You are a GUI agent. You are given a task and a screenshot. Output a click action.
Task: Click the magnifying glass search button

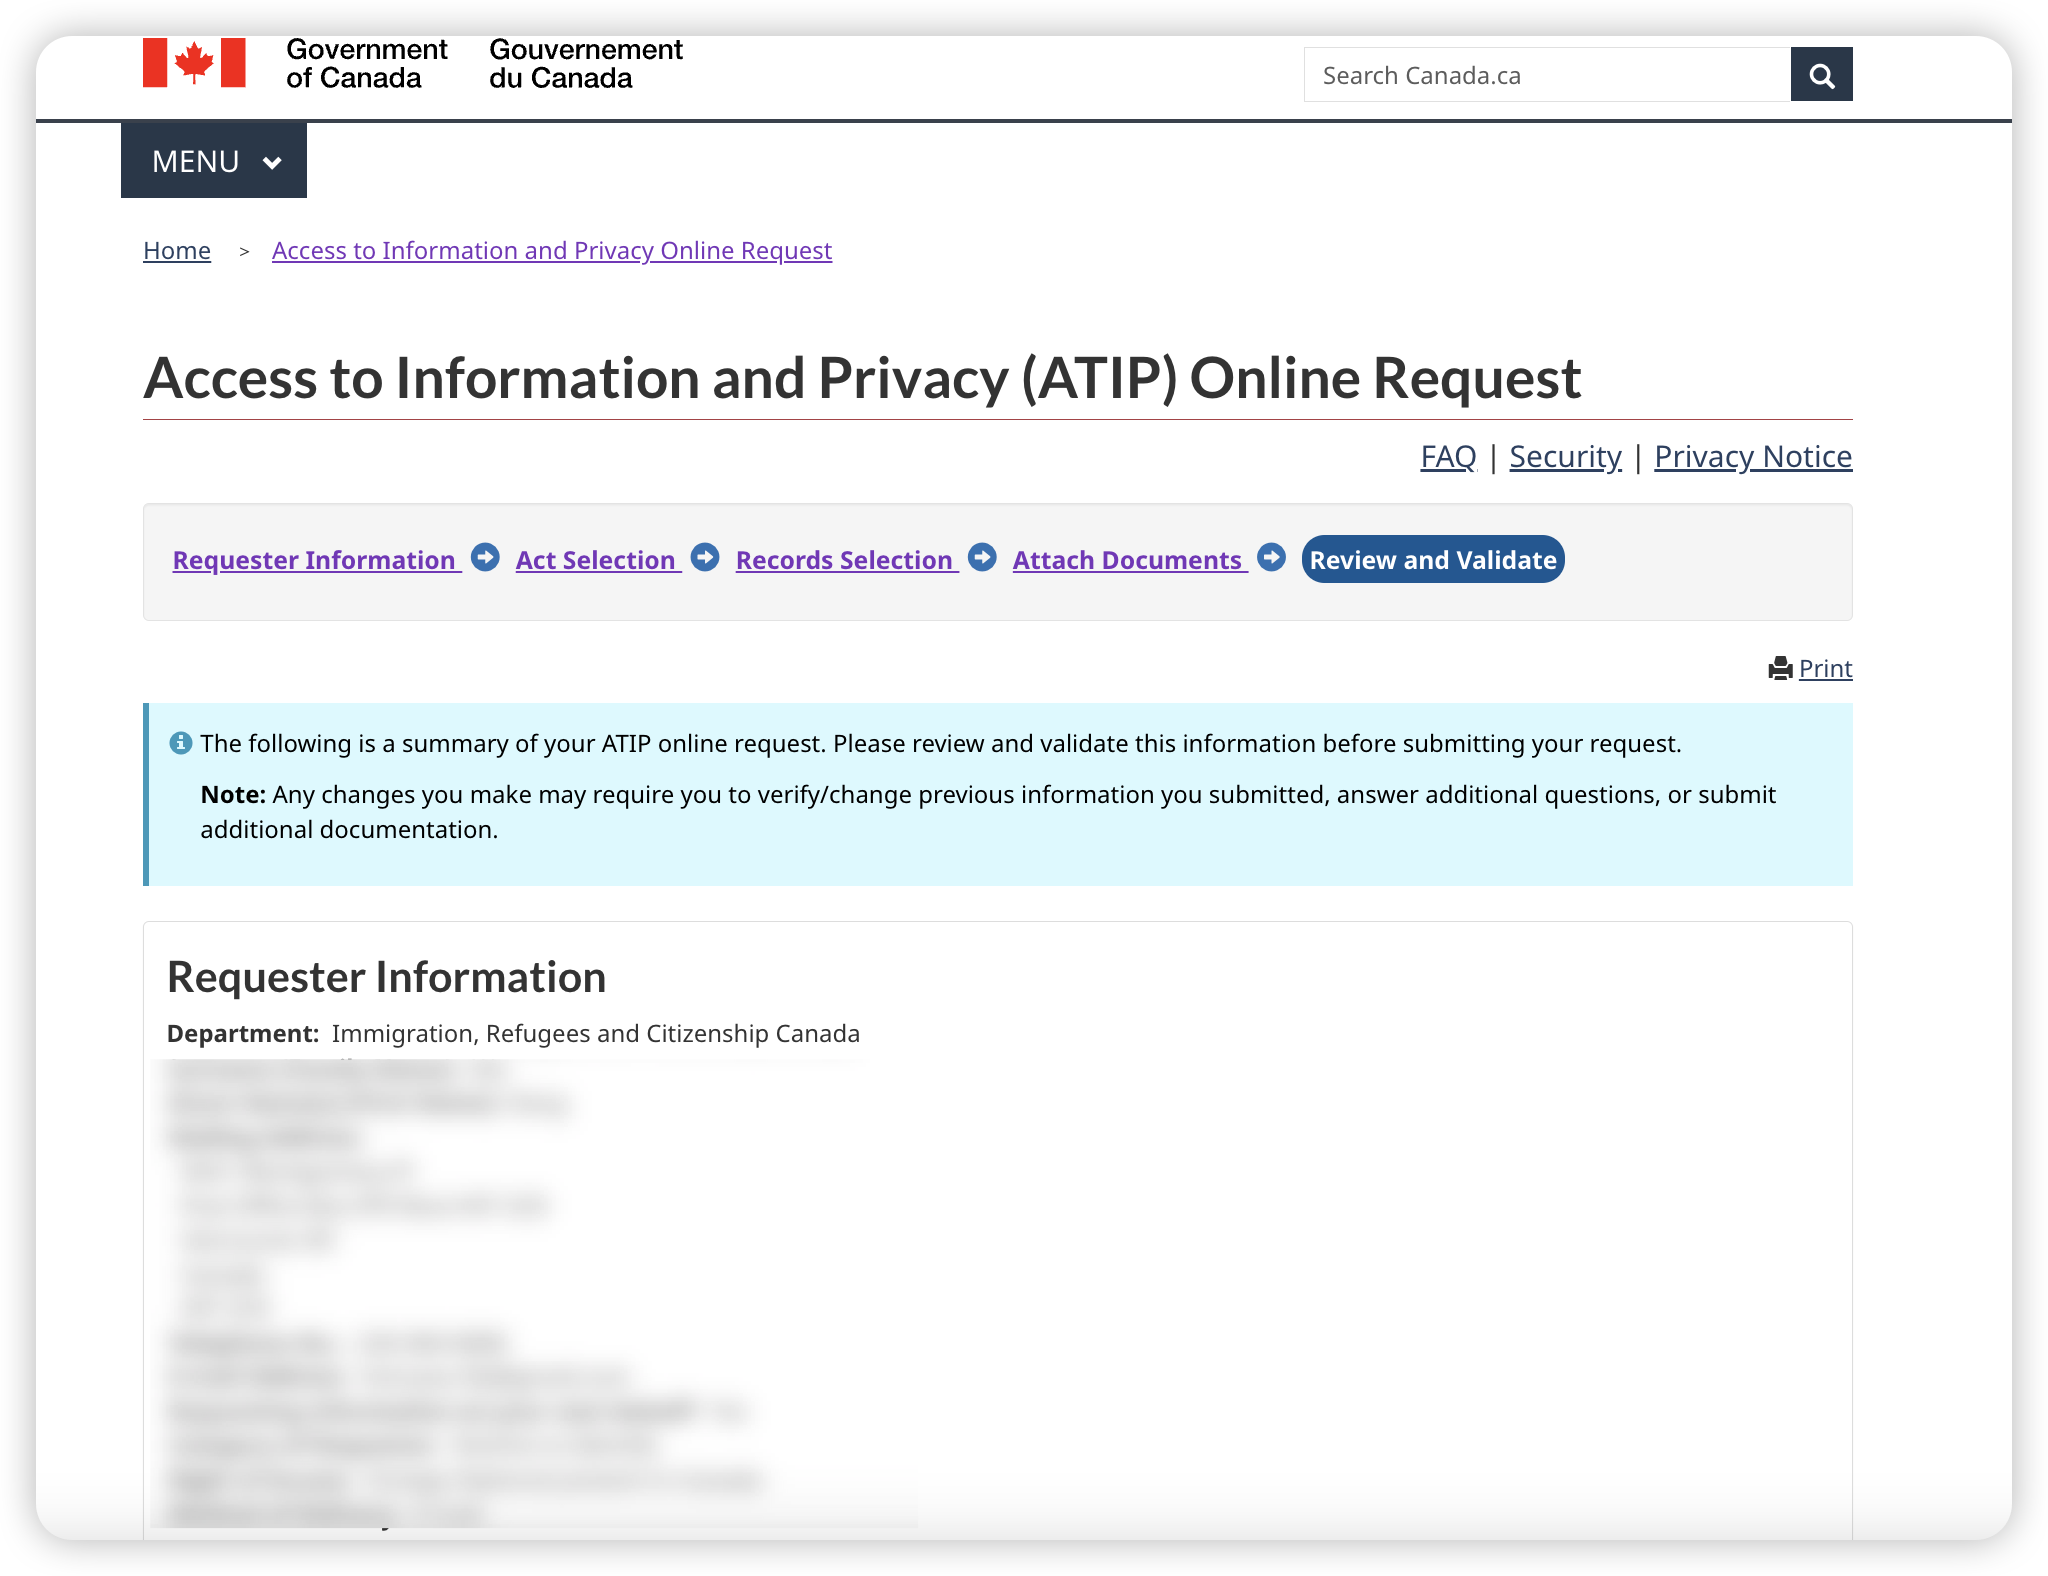click(x=1821, y=75)
